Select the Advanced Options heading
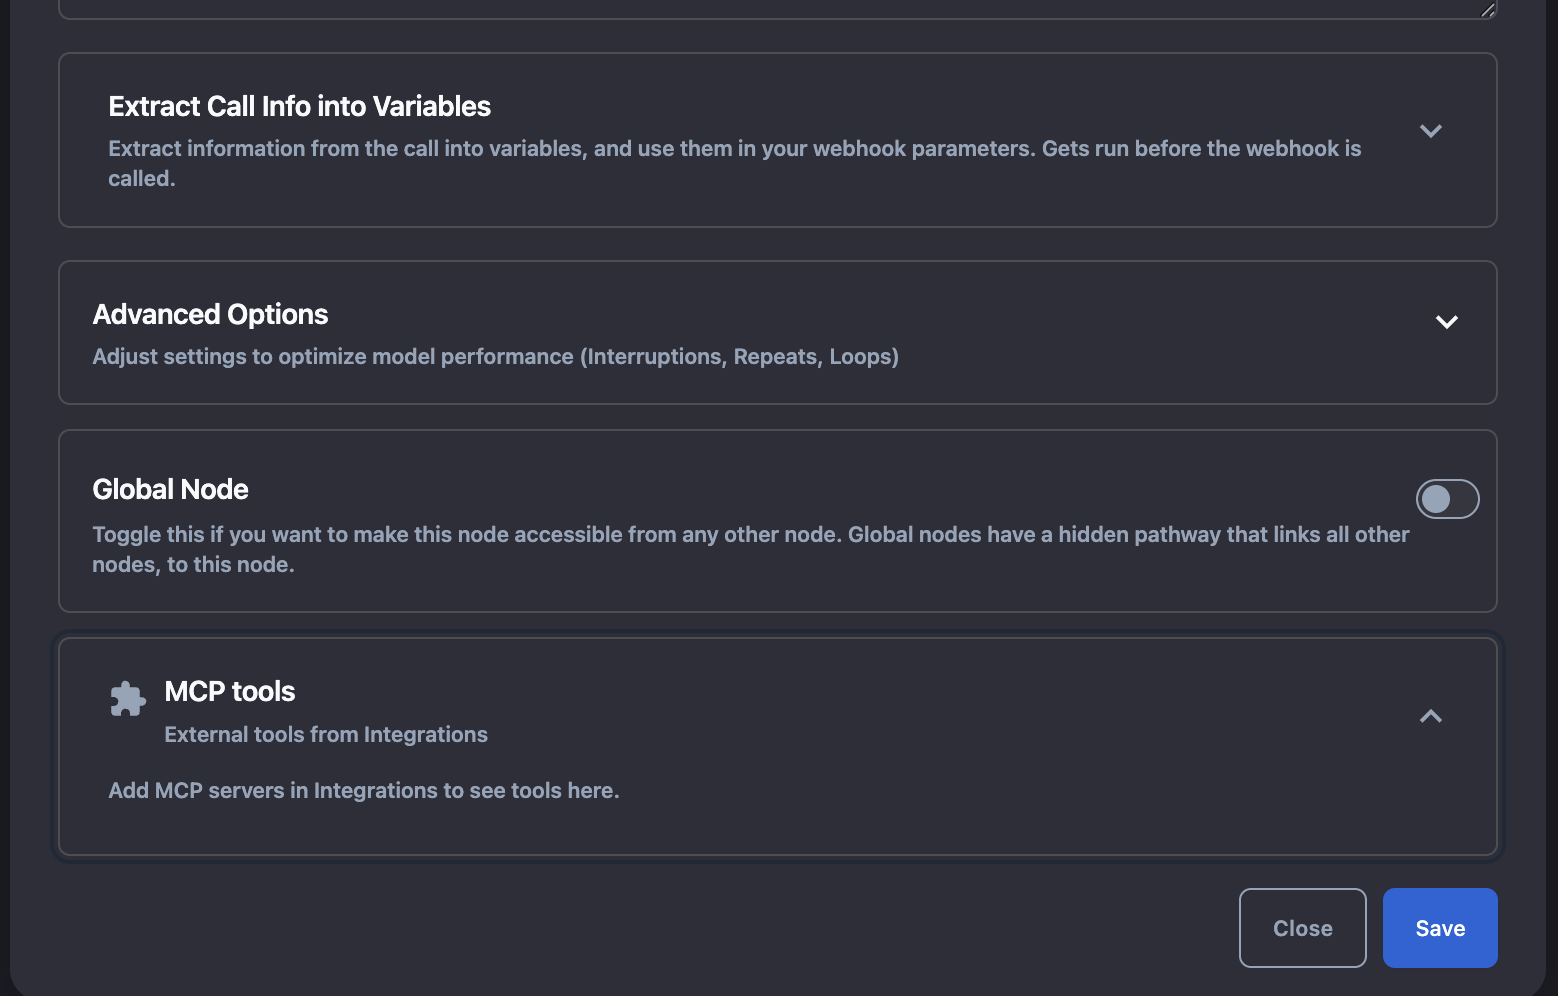Image resolution: width=1558 pixels, height=996 pixels. click(210, 314)
